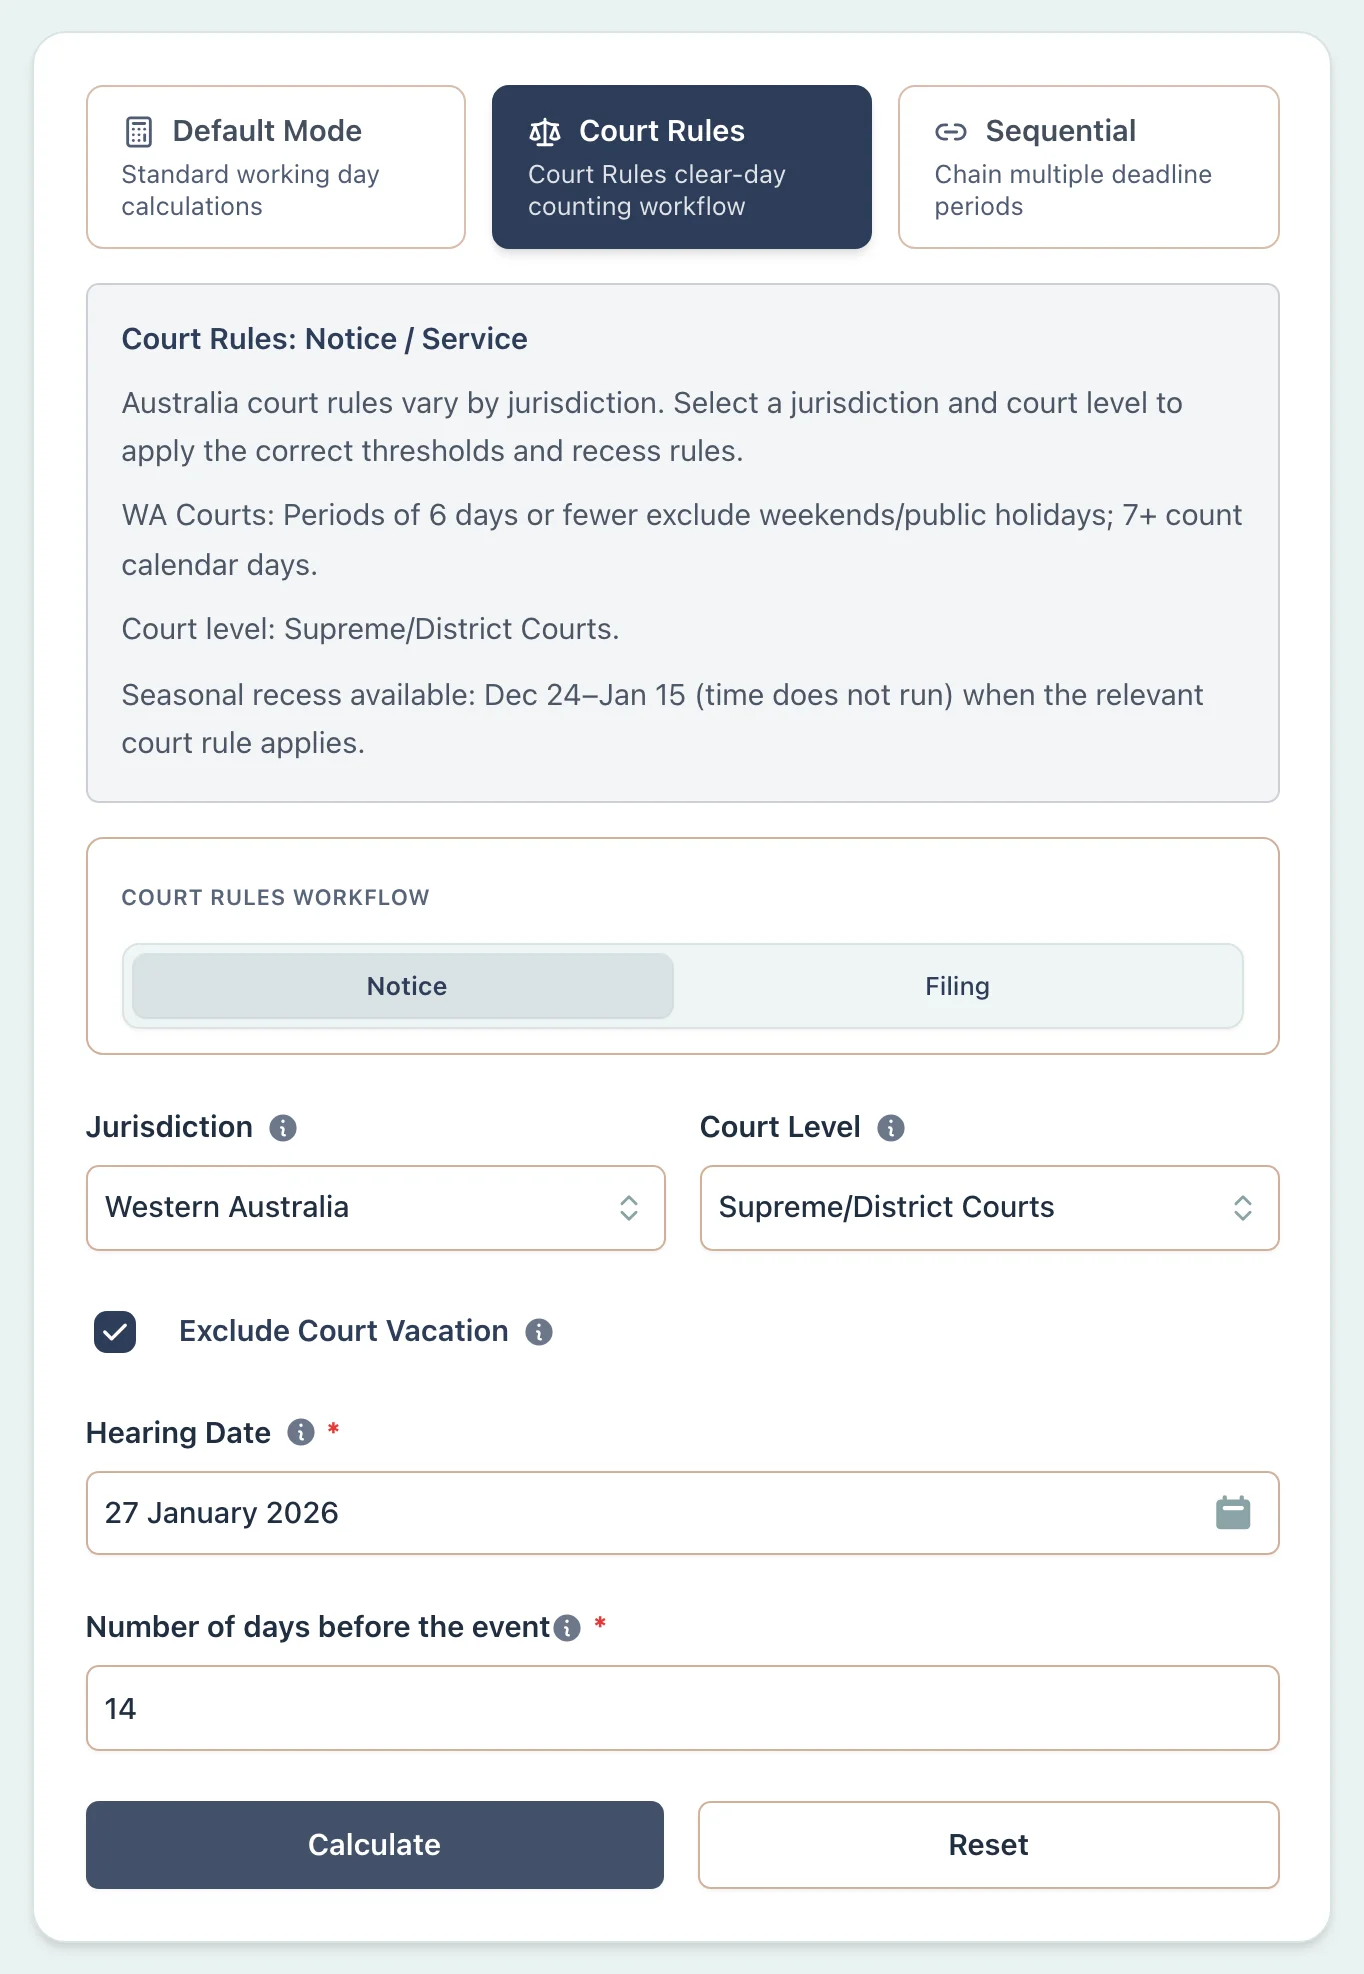Switch to Default Mode
1364x1974 pixels.
click(x=275, y=166)
